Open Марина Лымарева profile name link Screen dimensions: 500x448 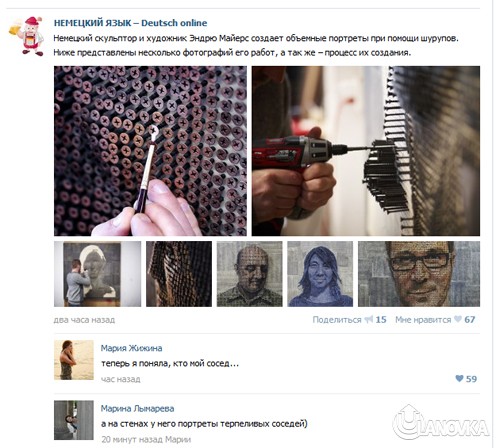pos(137,408)
